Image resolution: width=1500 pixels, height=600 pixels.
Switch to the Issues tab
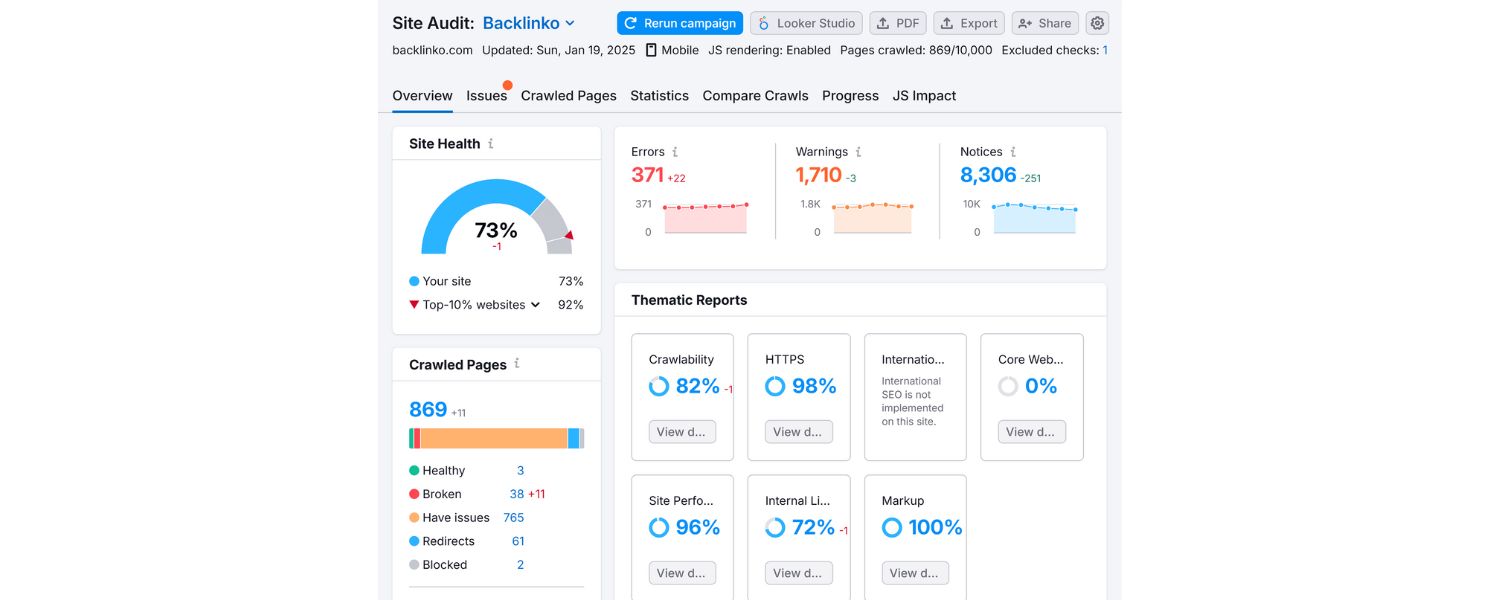click(487, 95)
